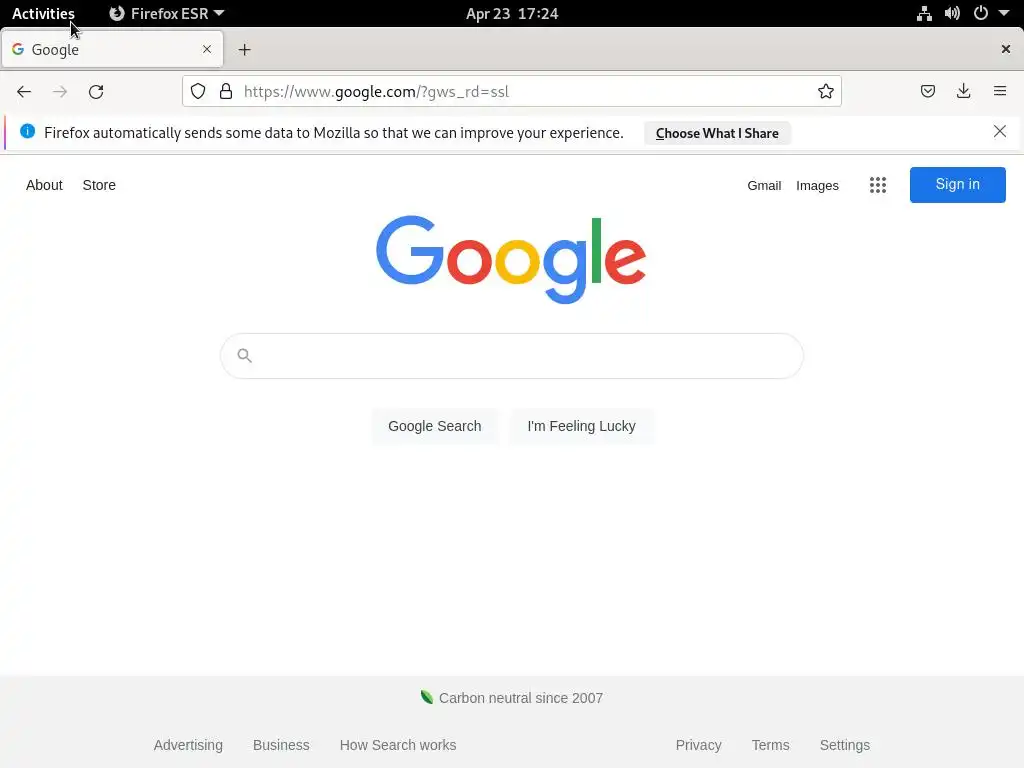Viewport: 1024px width, 768px height.
Task: Close the Firefox window
Action: click(x=1006, y=49)
